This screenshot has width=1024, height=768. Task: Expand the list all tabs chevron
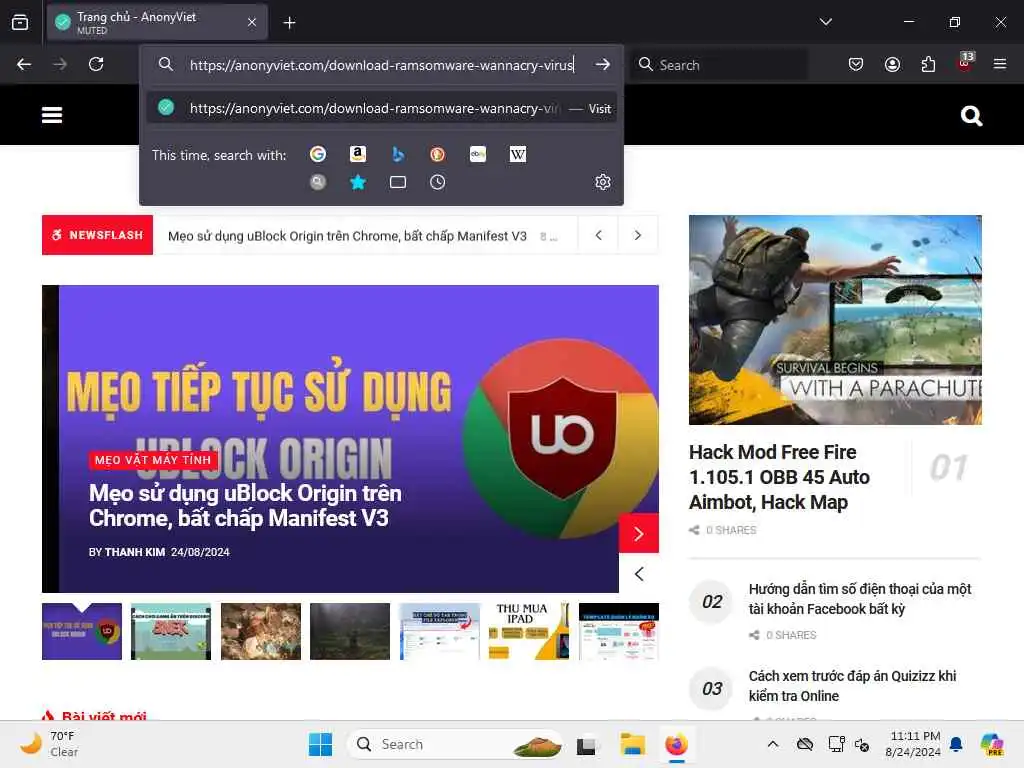tap(825, 22)
